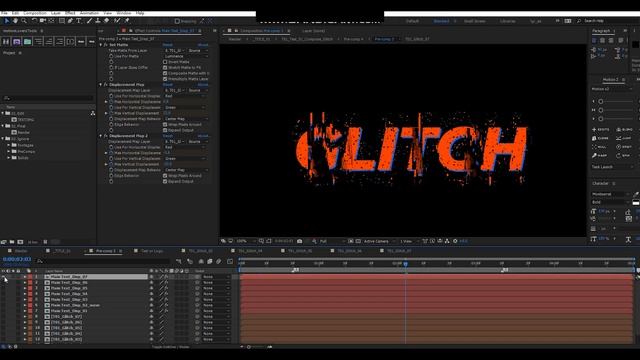
Task: Switch to the Standard workspace
Action: (441, 21)
